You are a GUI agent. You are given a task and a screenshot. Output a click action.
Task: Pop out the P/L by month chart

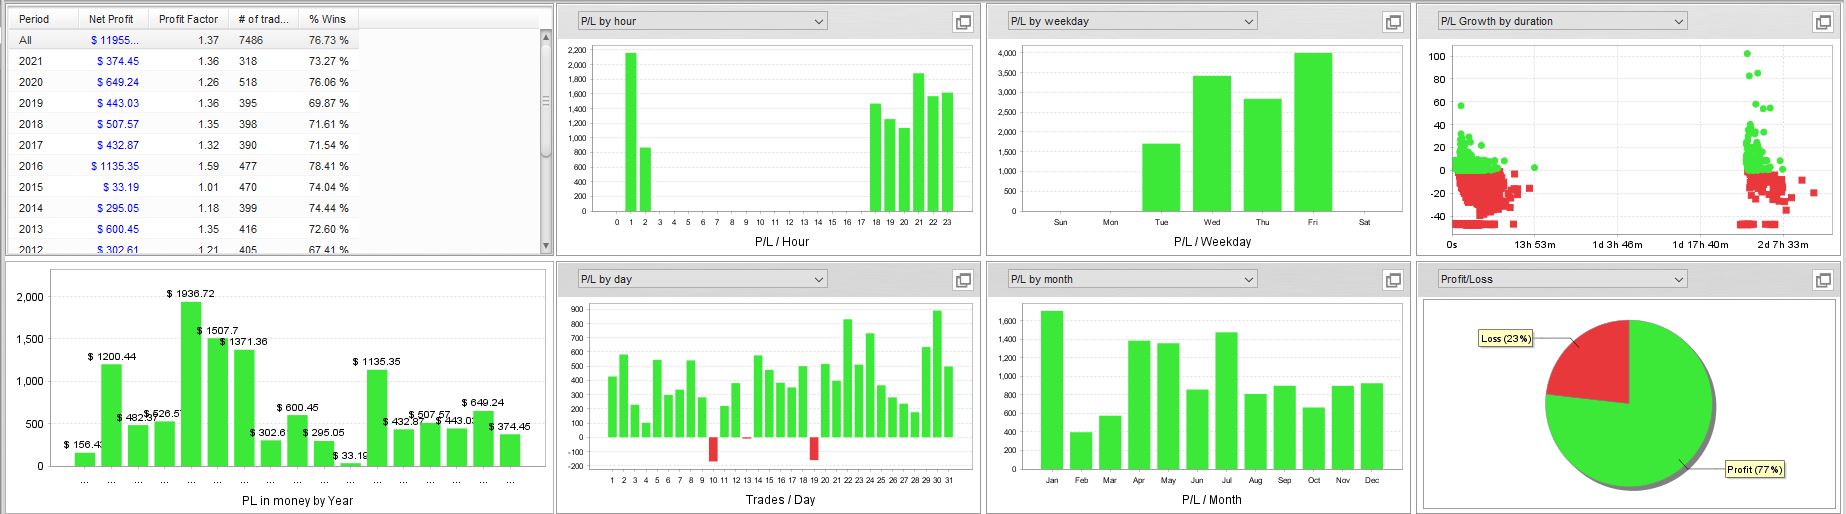[x=1393, y=280]
